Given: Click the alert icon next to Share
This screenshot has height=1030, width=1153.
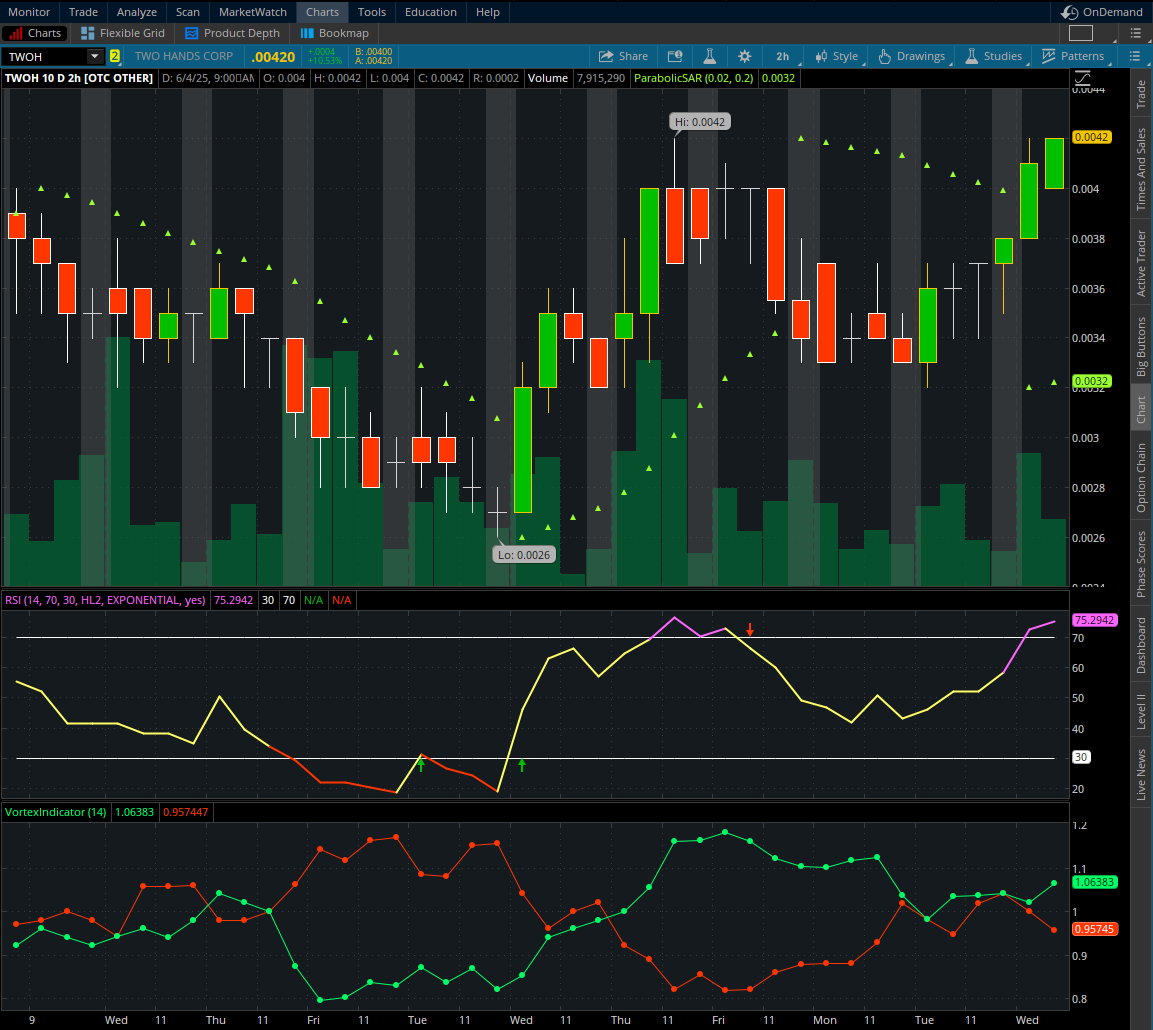Looking at the screenshot, I should [674, 57].
